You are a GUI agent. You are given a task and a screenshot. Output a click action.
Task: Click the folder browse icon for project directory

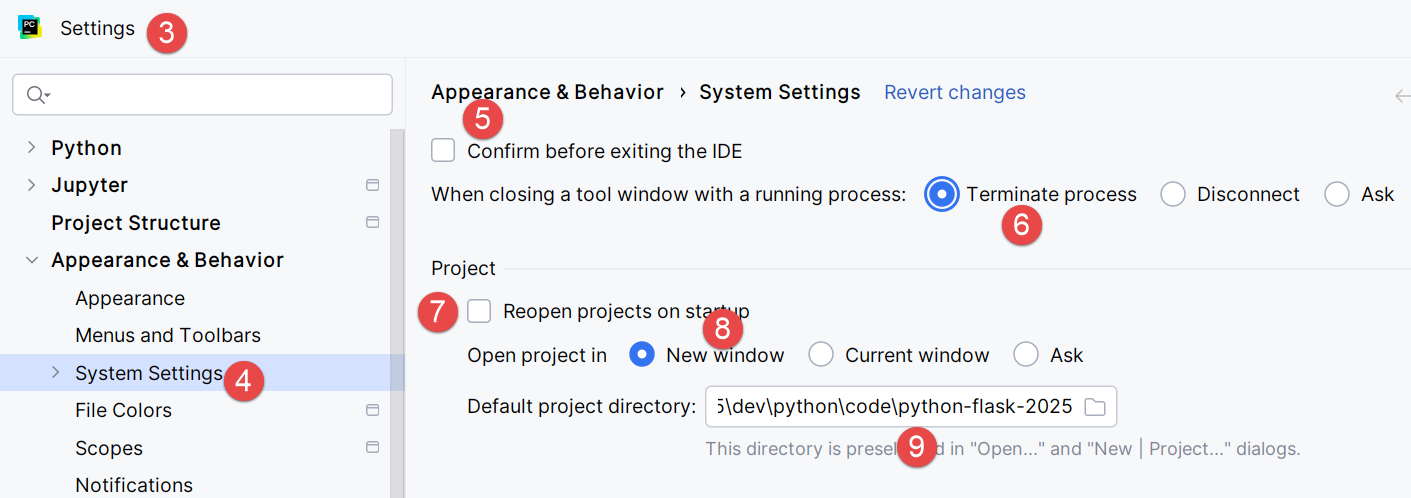(1095, 407)
